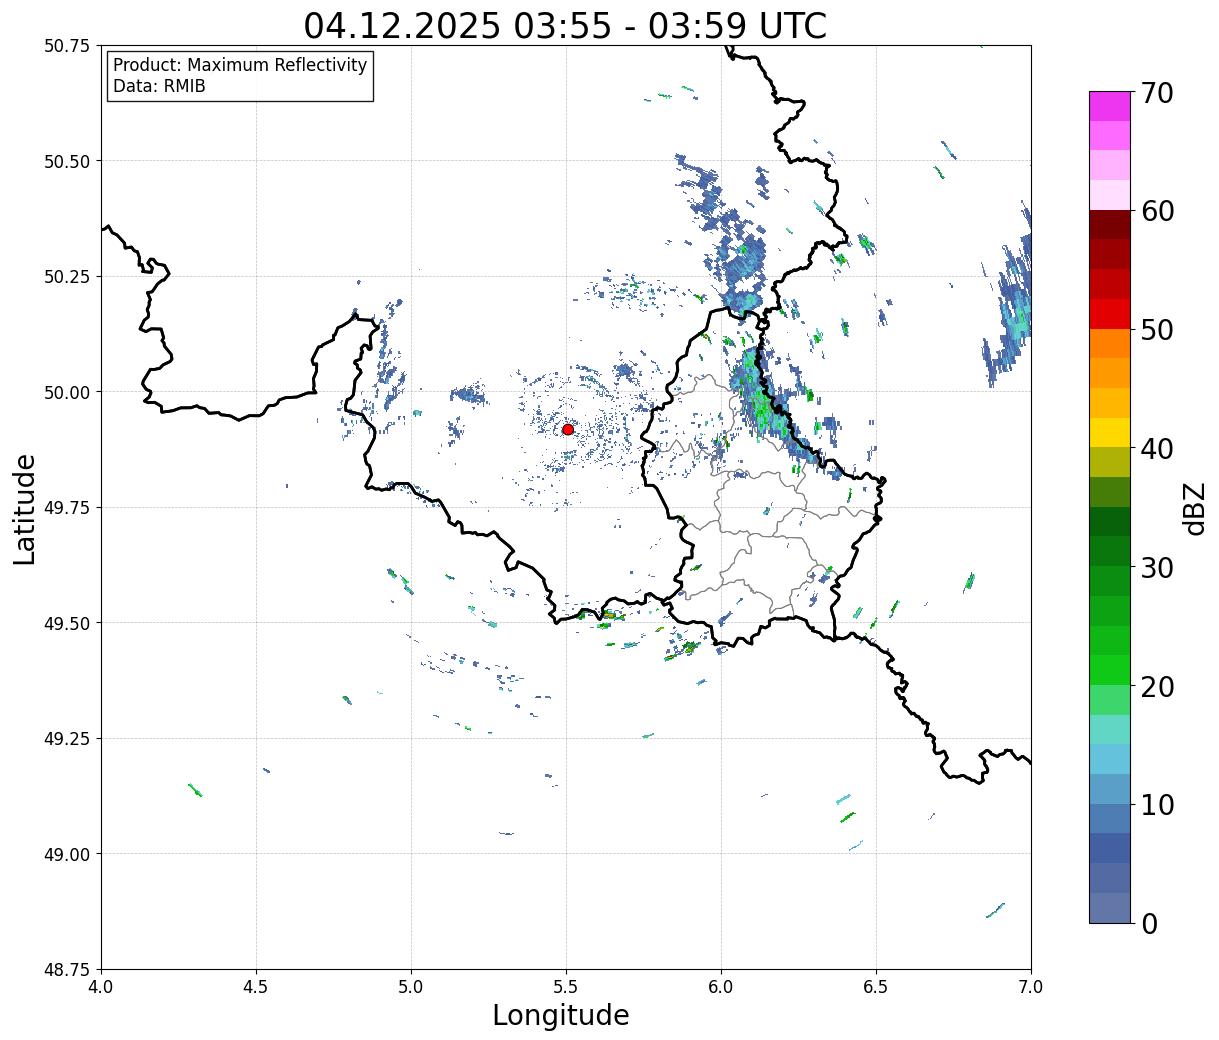This screenshot has width=1219, height=1040.
Task: Click the longitude tick label 6.0
Action: (x=721, y=987)
